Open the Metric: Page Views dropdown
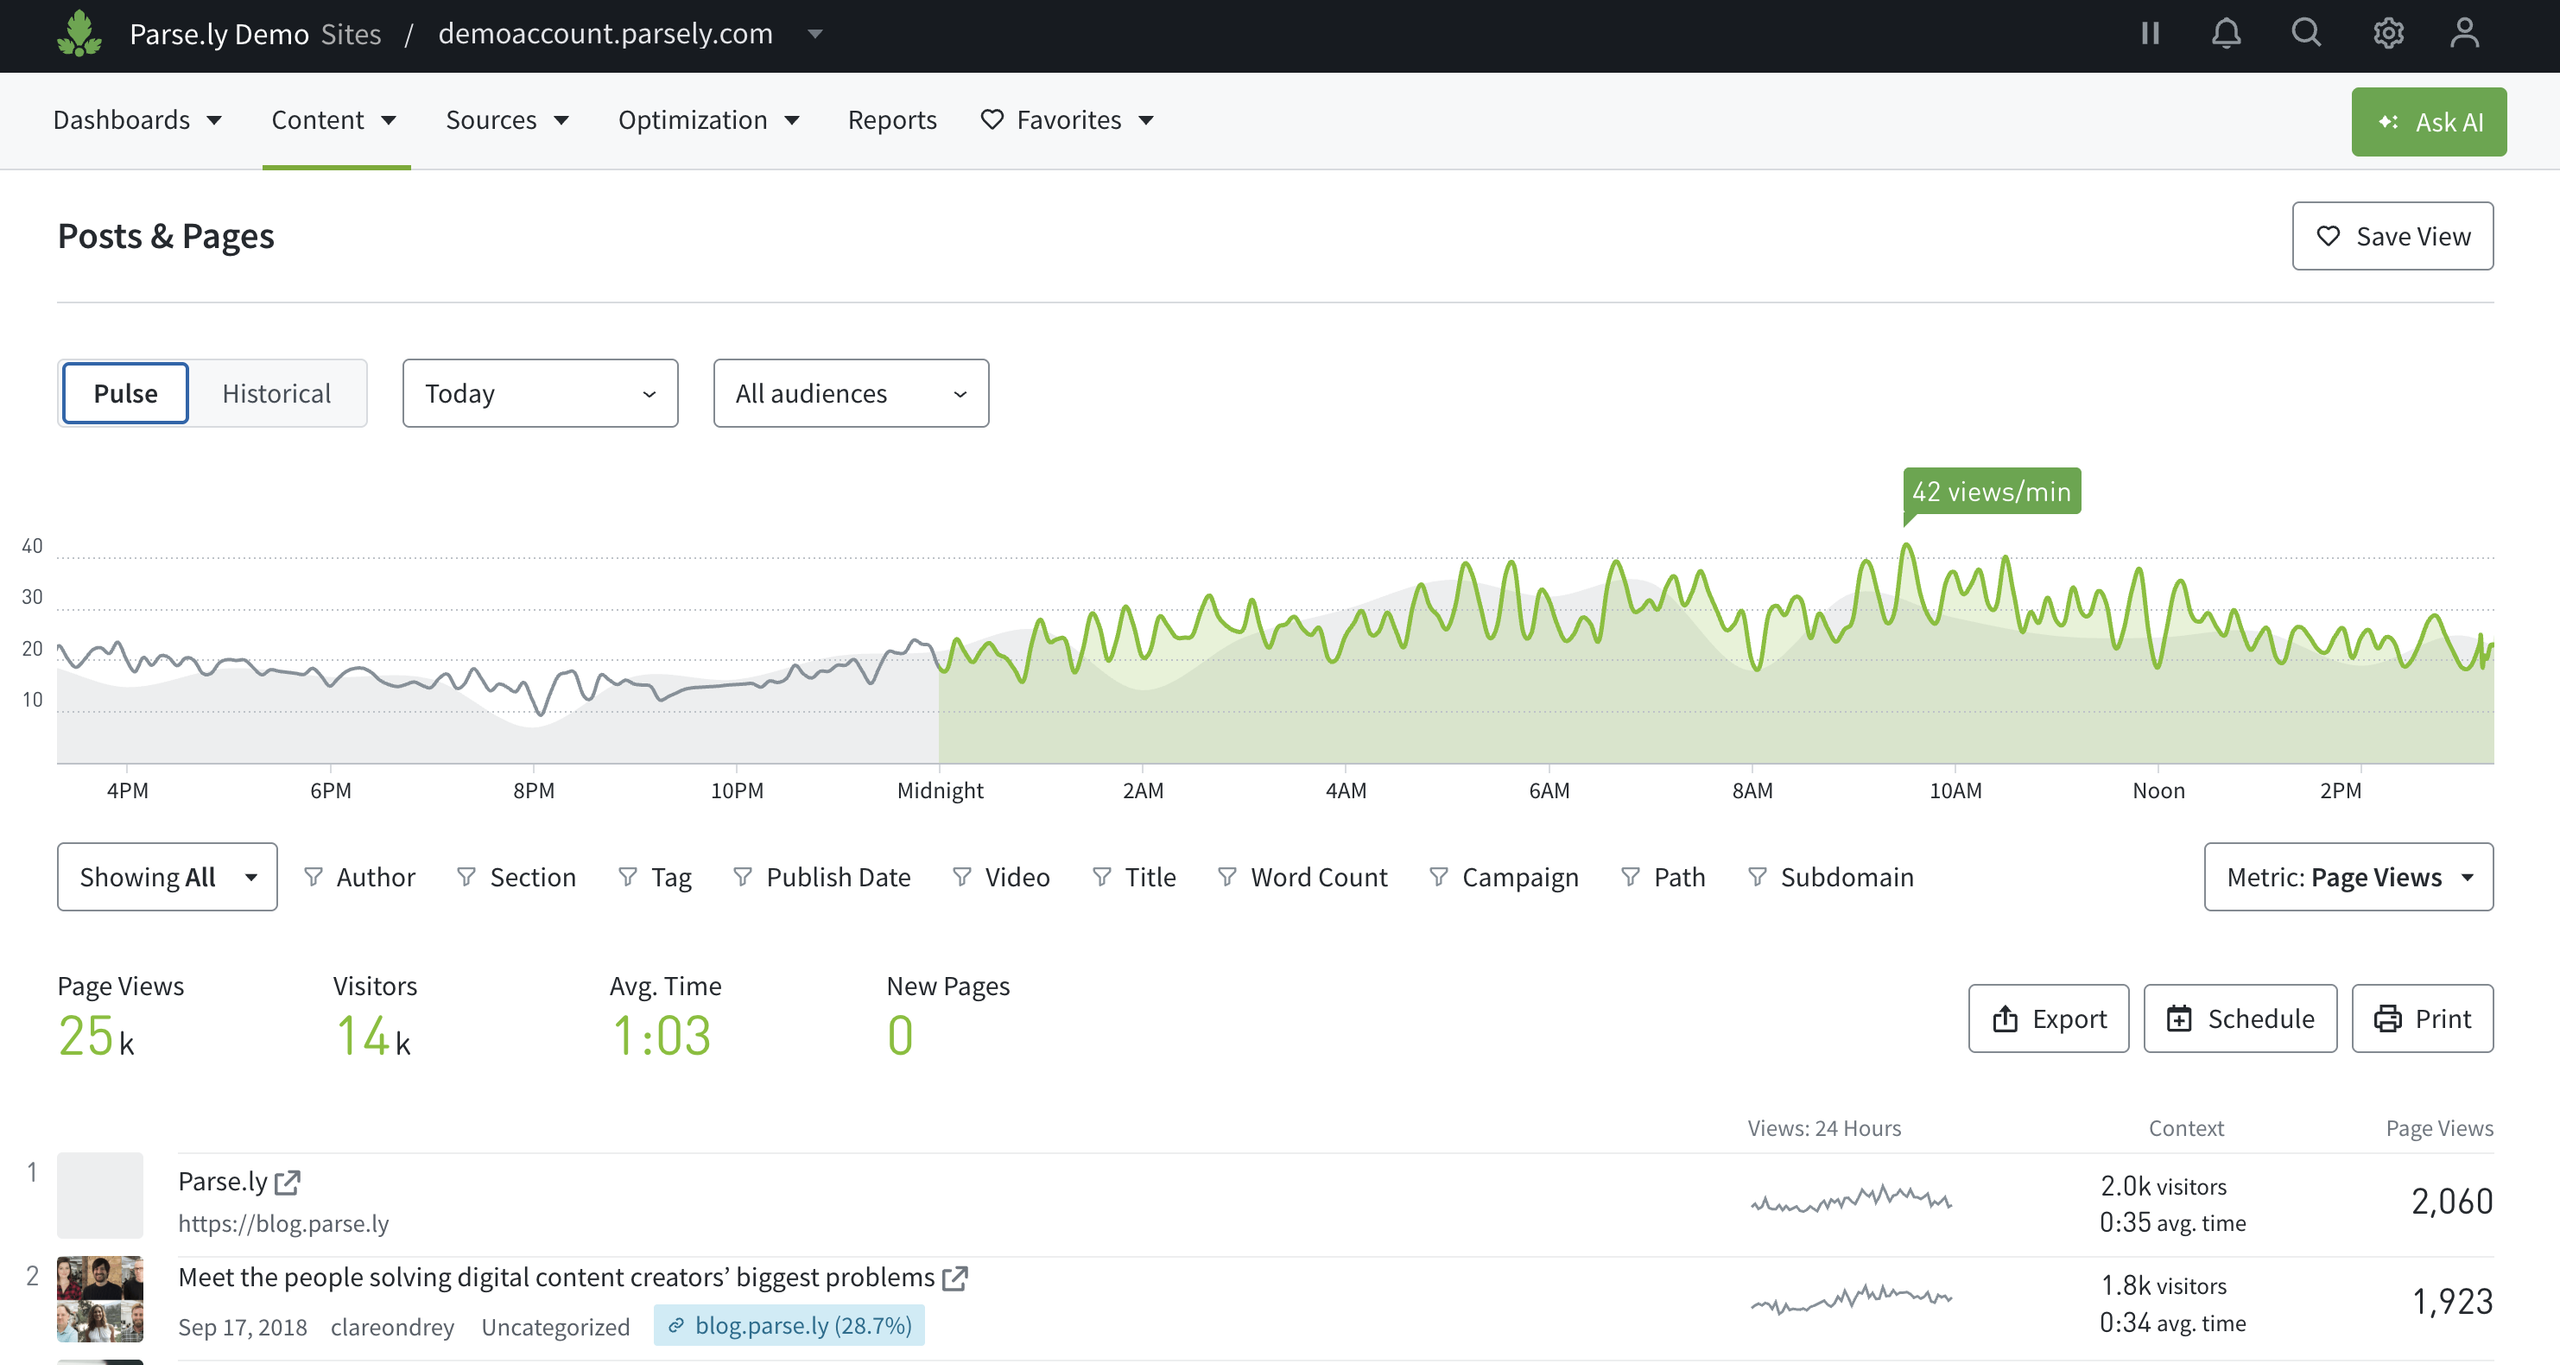The height and width of the screenshot is (1365, 2560). click(2348, 877)
